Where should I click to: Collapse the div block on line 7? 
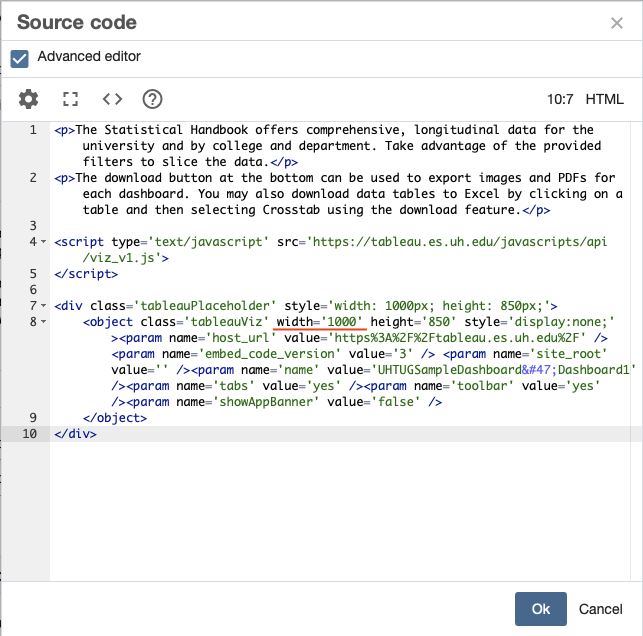[43, 305]
